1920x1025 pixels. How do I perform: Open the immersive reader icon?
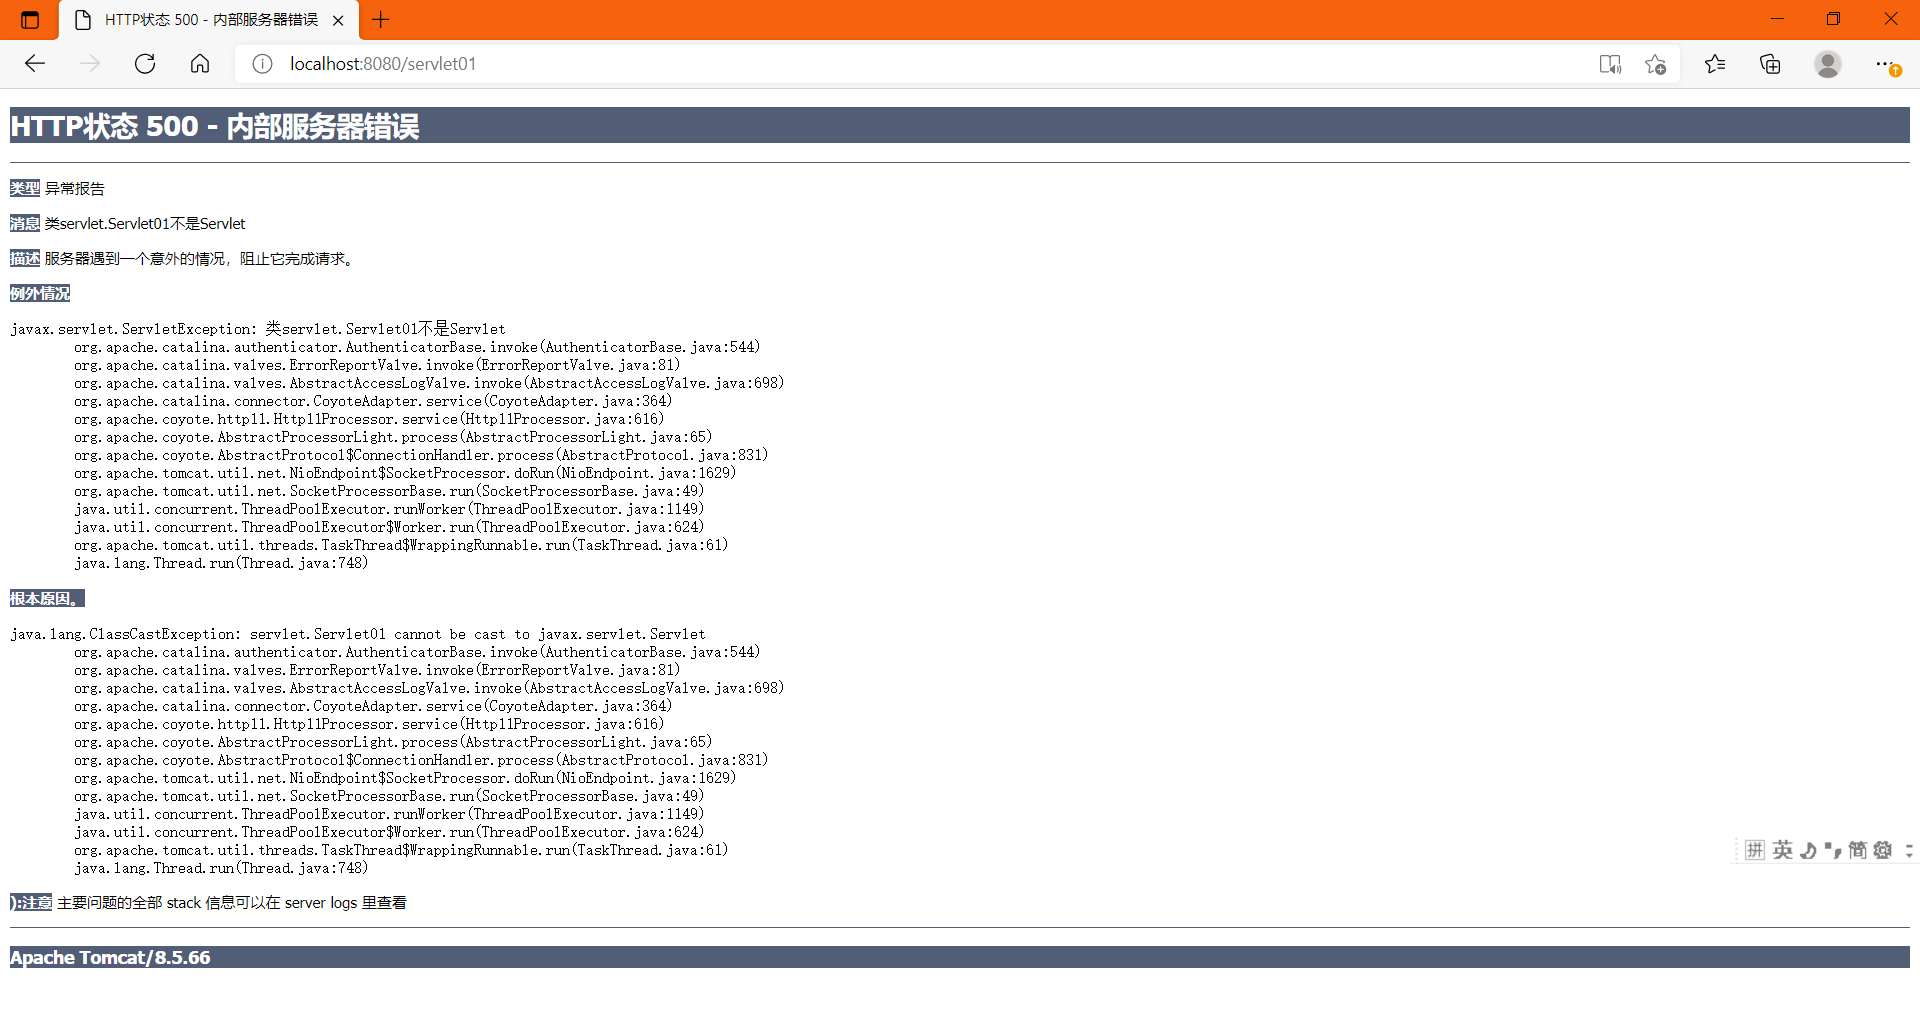1610,64
